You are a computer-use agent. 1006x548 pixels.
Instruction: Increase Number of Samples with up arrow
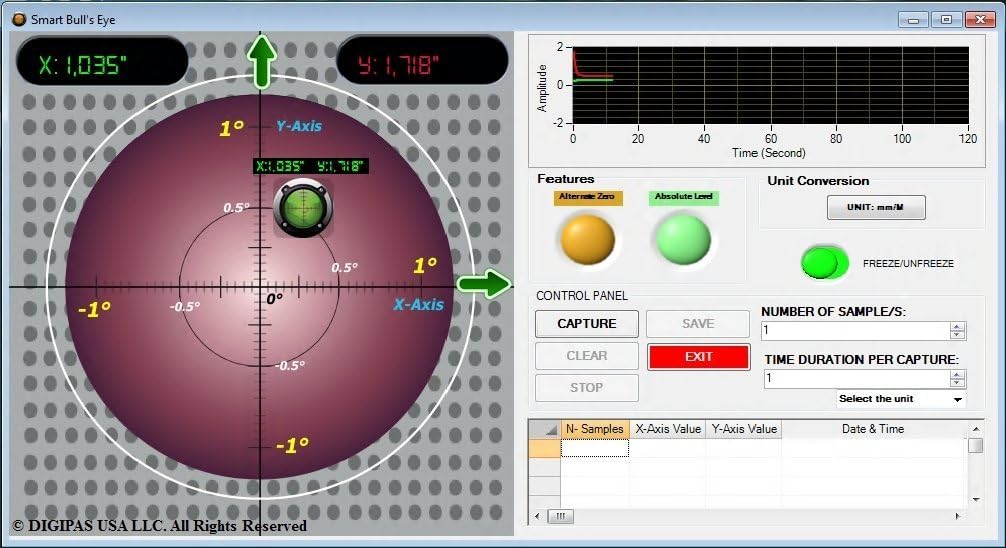point(957,326)
